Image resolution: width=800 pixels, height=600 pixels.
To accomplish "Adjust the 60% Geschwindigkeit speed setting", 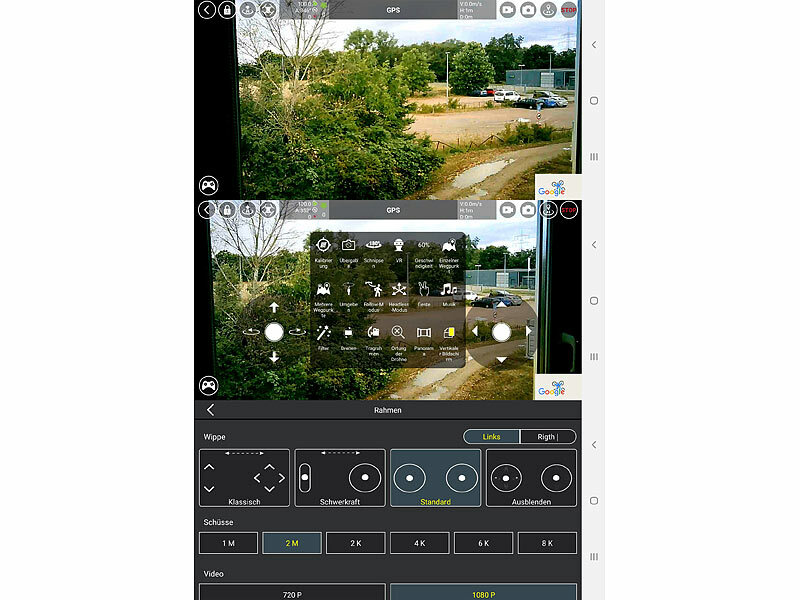I will (x=423, y=246).
